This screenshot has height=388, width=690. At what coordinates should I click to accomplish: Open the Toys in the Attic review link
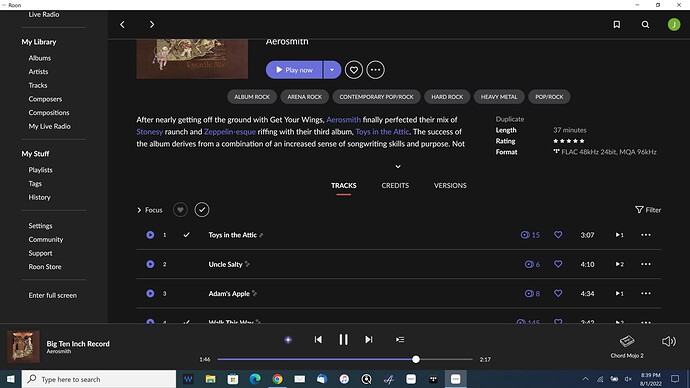tap(382, 132)
